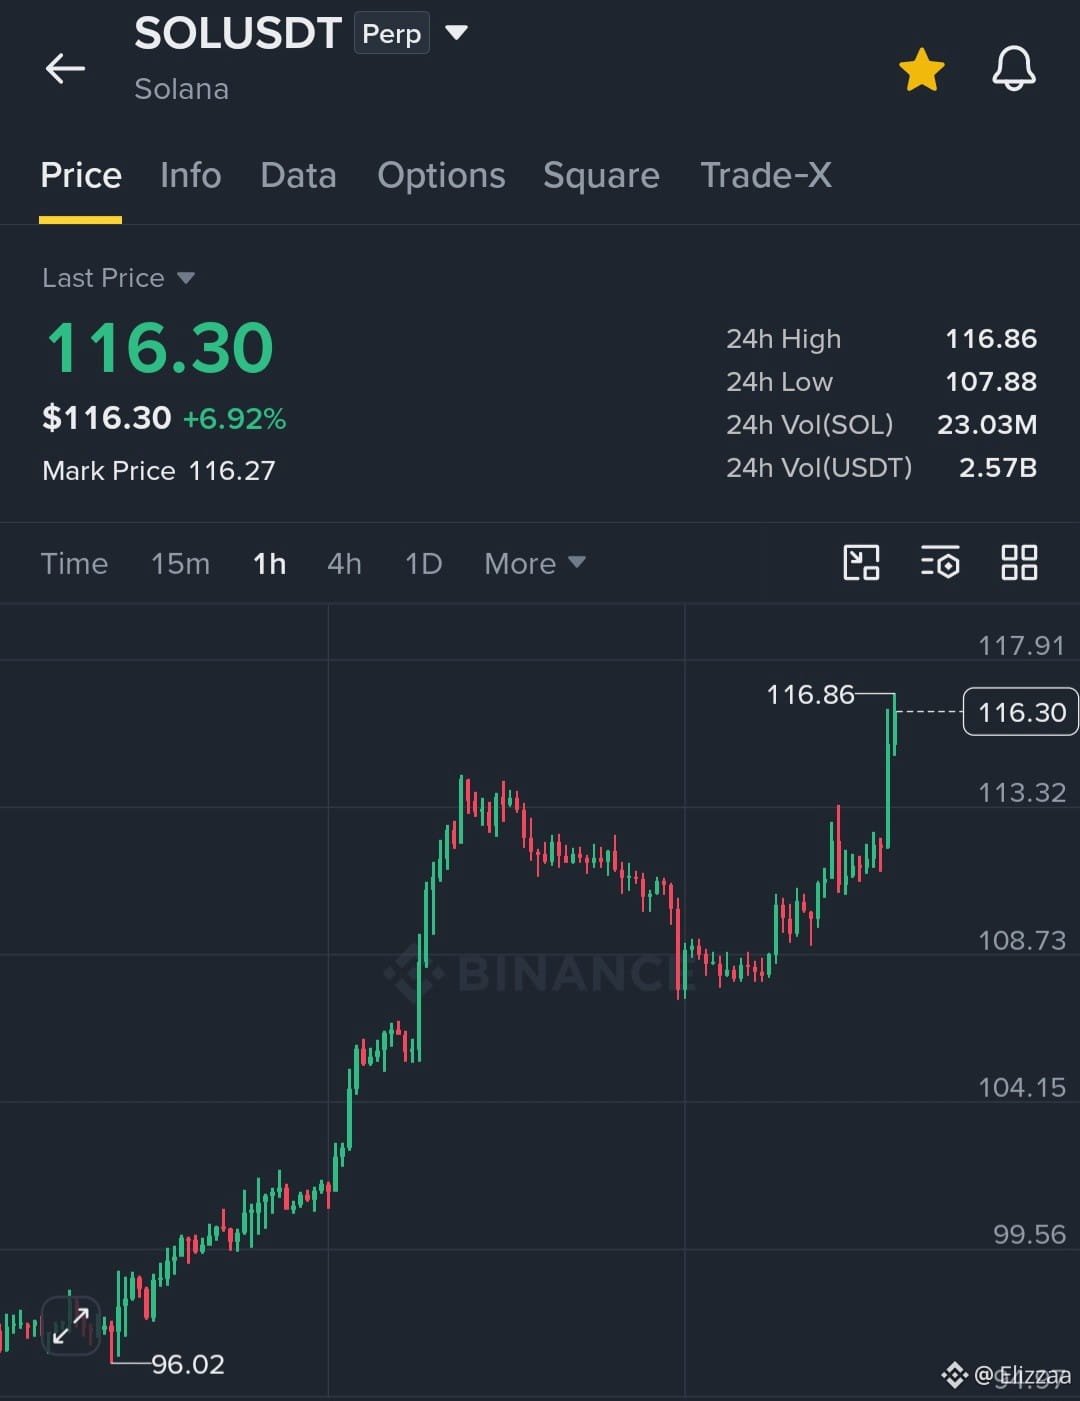Tap the 116.30 current price label on axis
Image resolution: width=1080 pixels, height=1401 pixels.
[1021, 712]
